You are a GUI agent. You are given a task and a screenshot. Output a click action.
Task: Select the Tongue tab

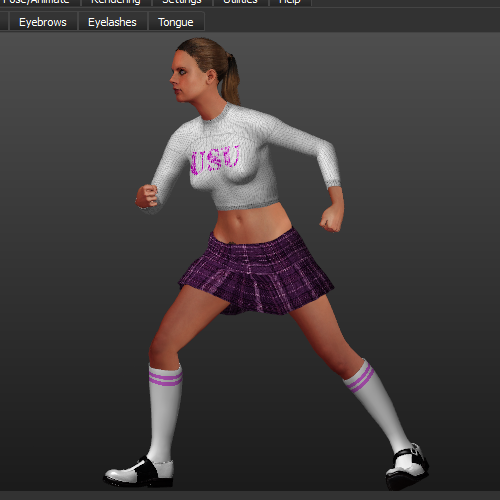pos(176,22)
